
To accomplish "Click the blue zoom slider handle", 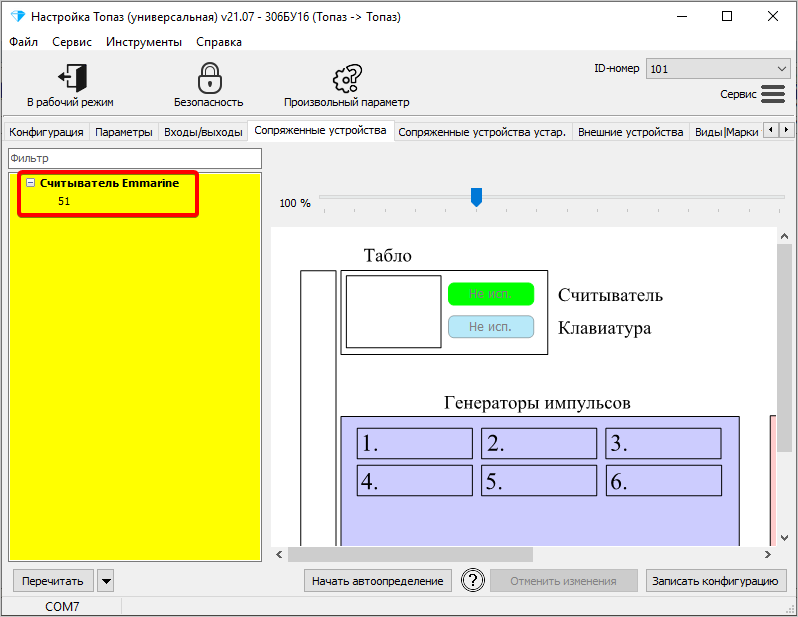I will coord(476,197).
